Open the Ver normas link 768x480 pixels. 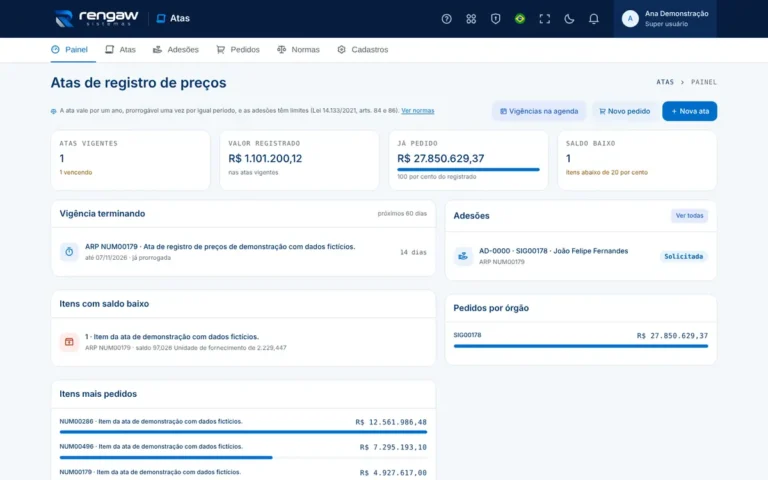tap(418, 111)
